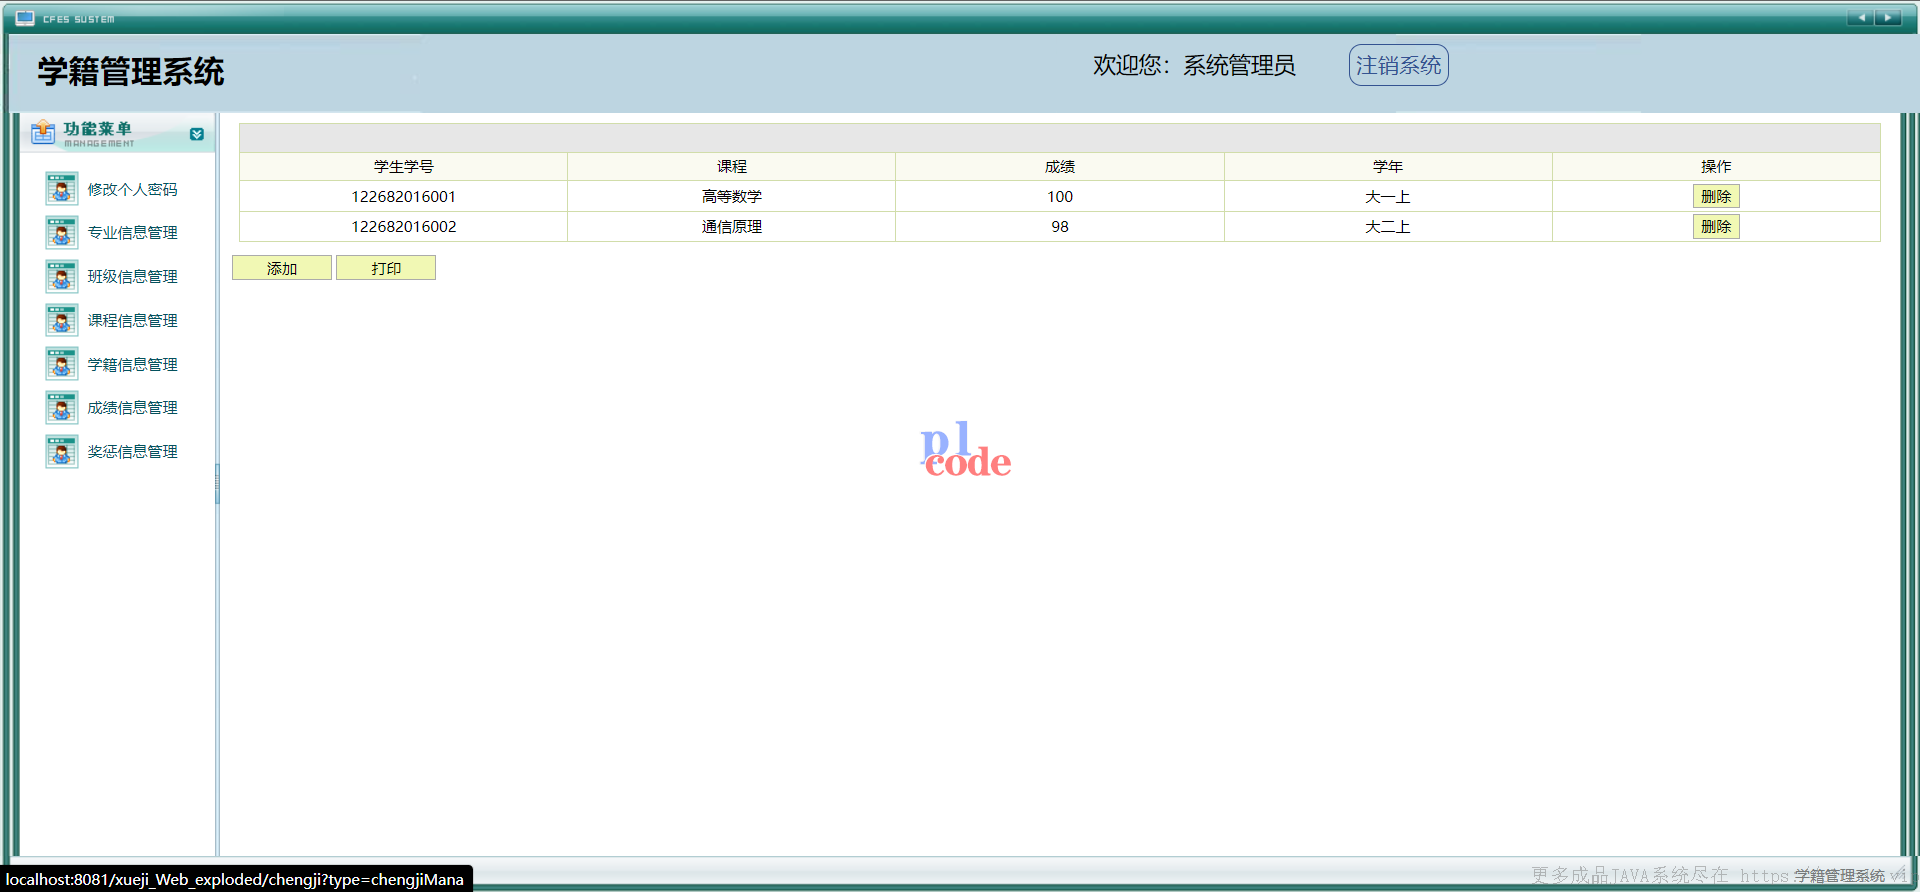Click the CFES System monitor icon
Viewport: 1920px width, 892px height.
(x=25, y=18)
